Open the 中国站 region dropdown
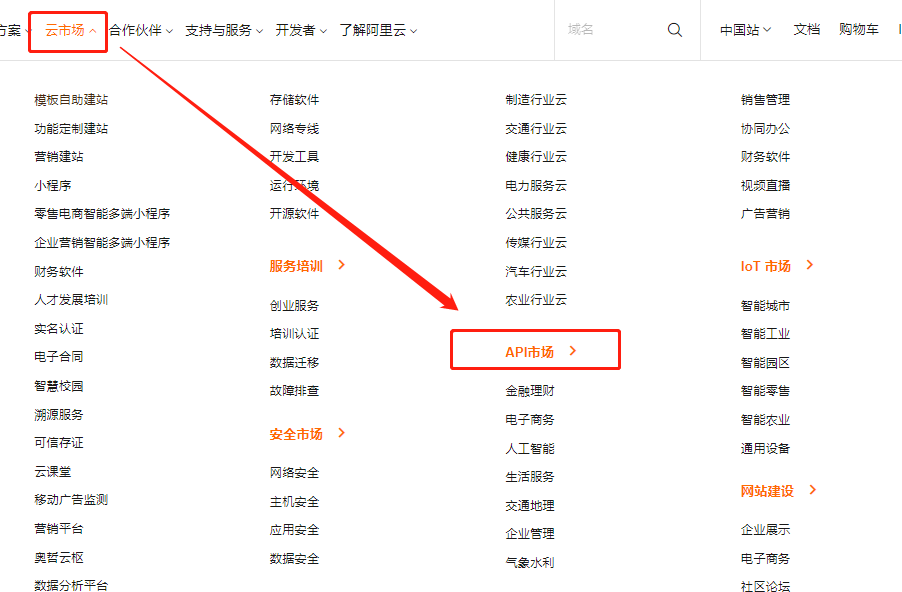902x592 pixels. click(745, 30)
